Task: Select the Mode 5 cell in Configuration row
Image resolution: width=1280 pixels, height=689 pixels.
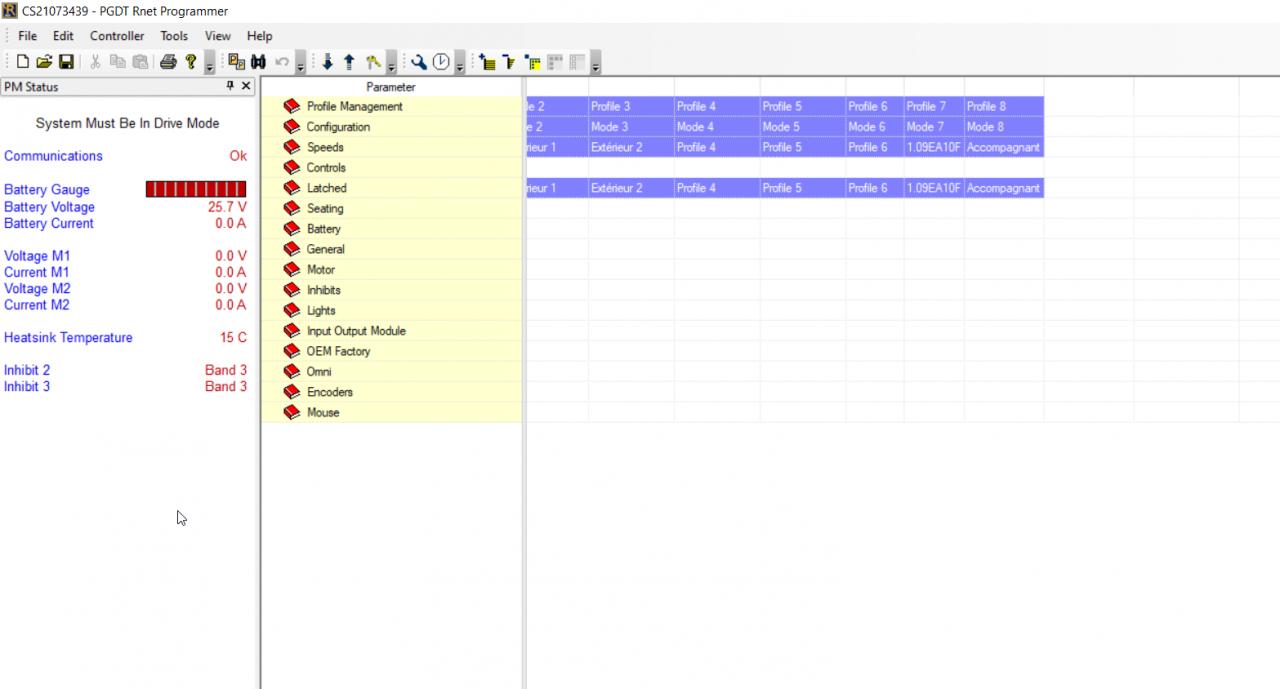Action: tap(803, 127)
